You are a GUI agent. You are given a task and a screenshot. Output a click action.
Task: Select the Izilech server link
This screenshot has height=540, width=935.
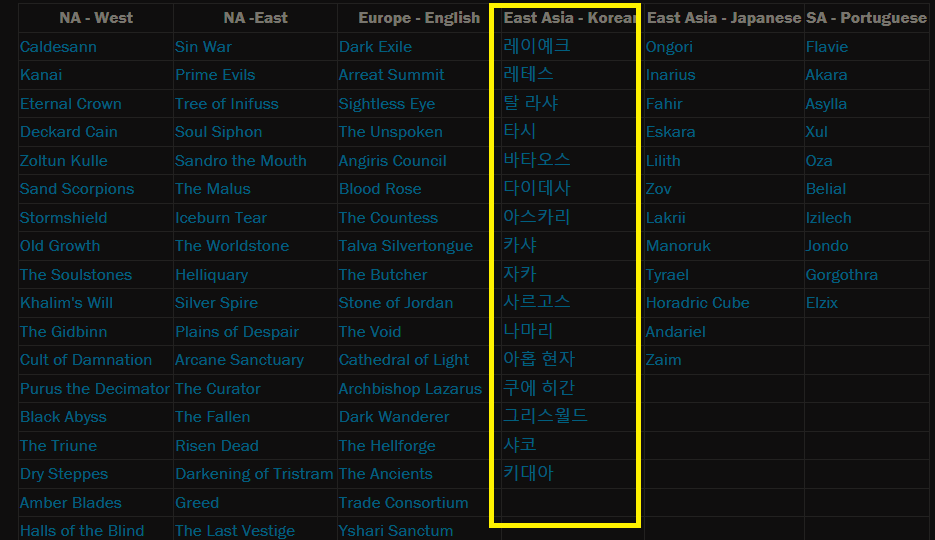[x=828, y=218]
